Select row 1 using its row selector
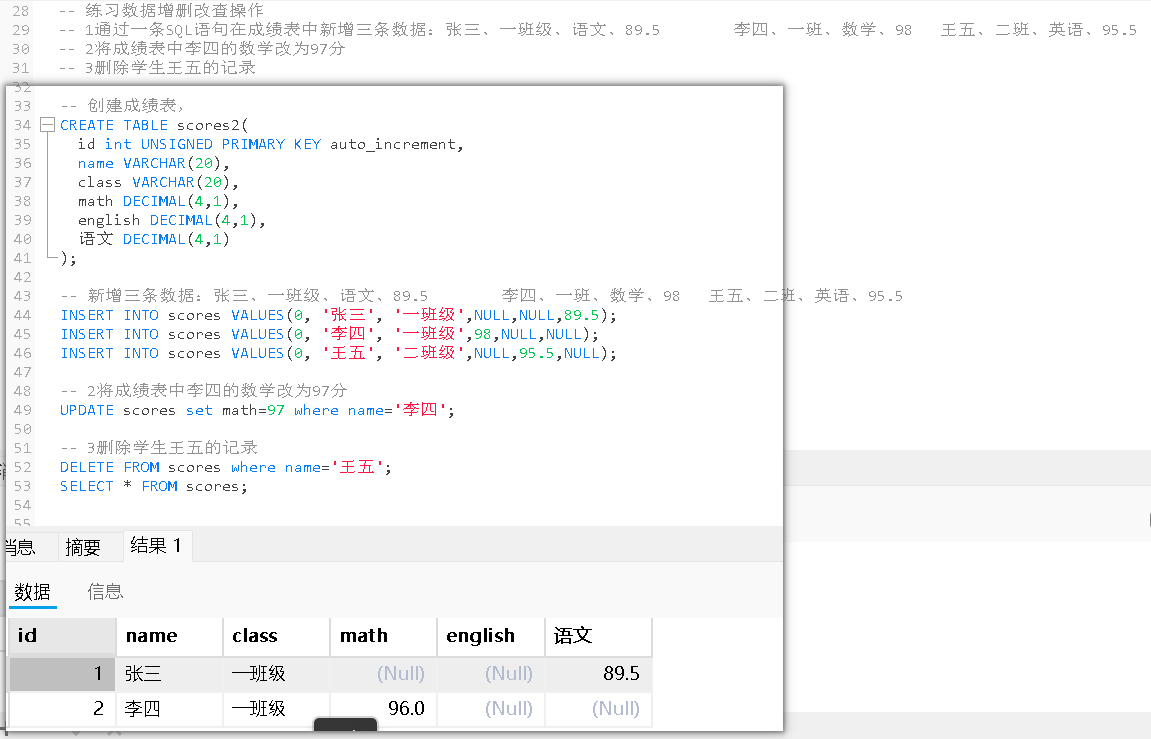The image size is (1151, 739). (60, 673)
